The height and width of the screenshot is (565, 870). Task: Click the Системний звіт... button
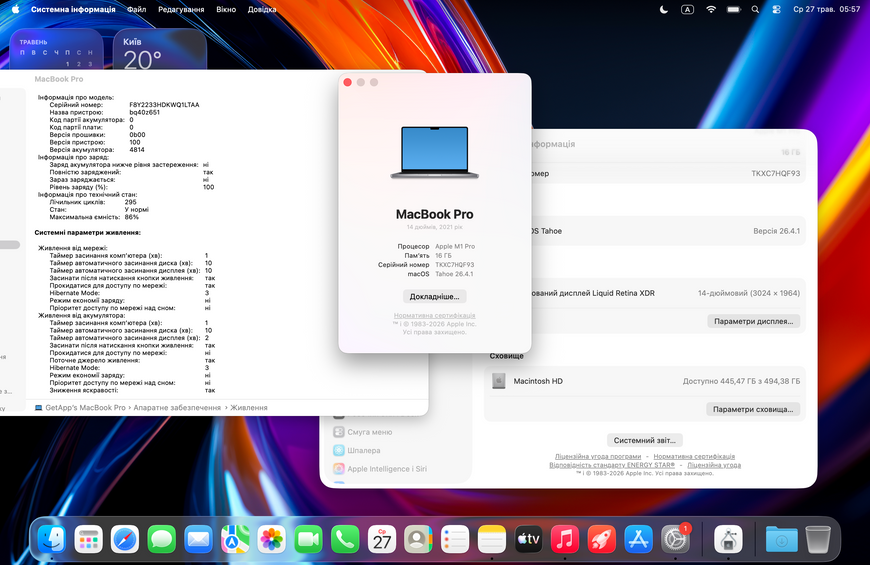click(645, 440)
